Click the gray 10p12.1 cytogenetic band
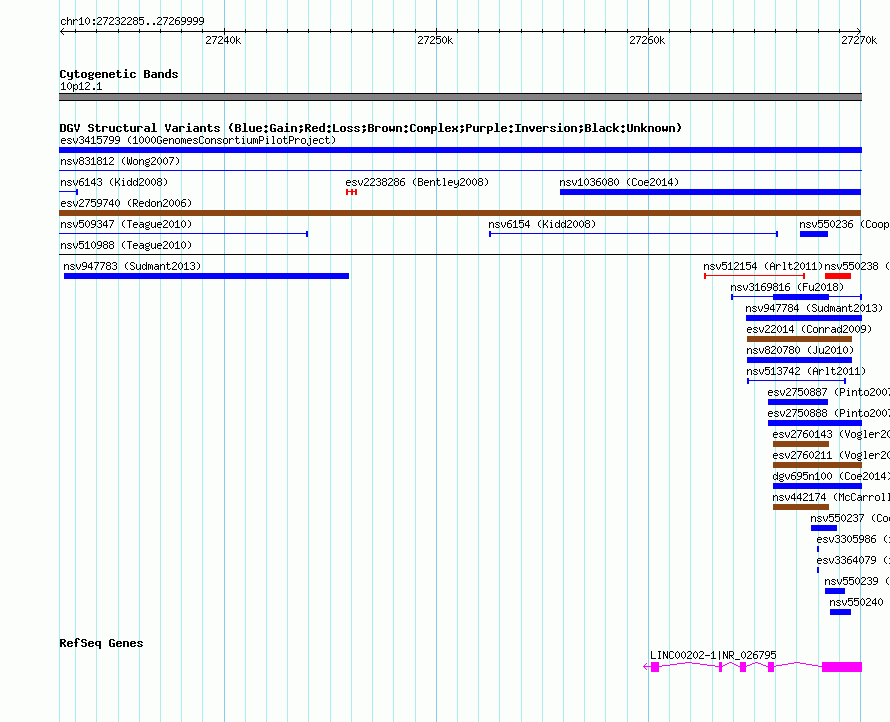 click(x=460, y=97)
